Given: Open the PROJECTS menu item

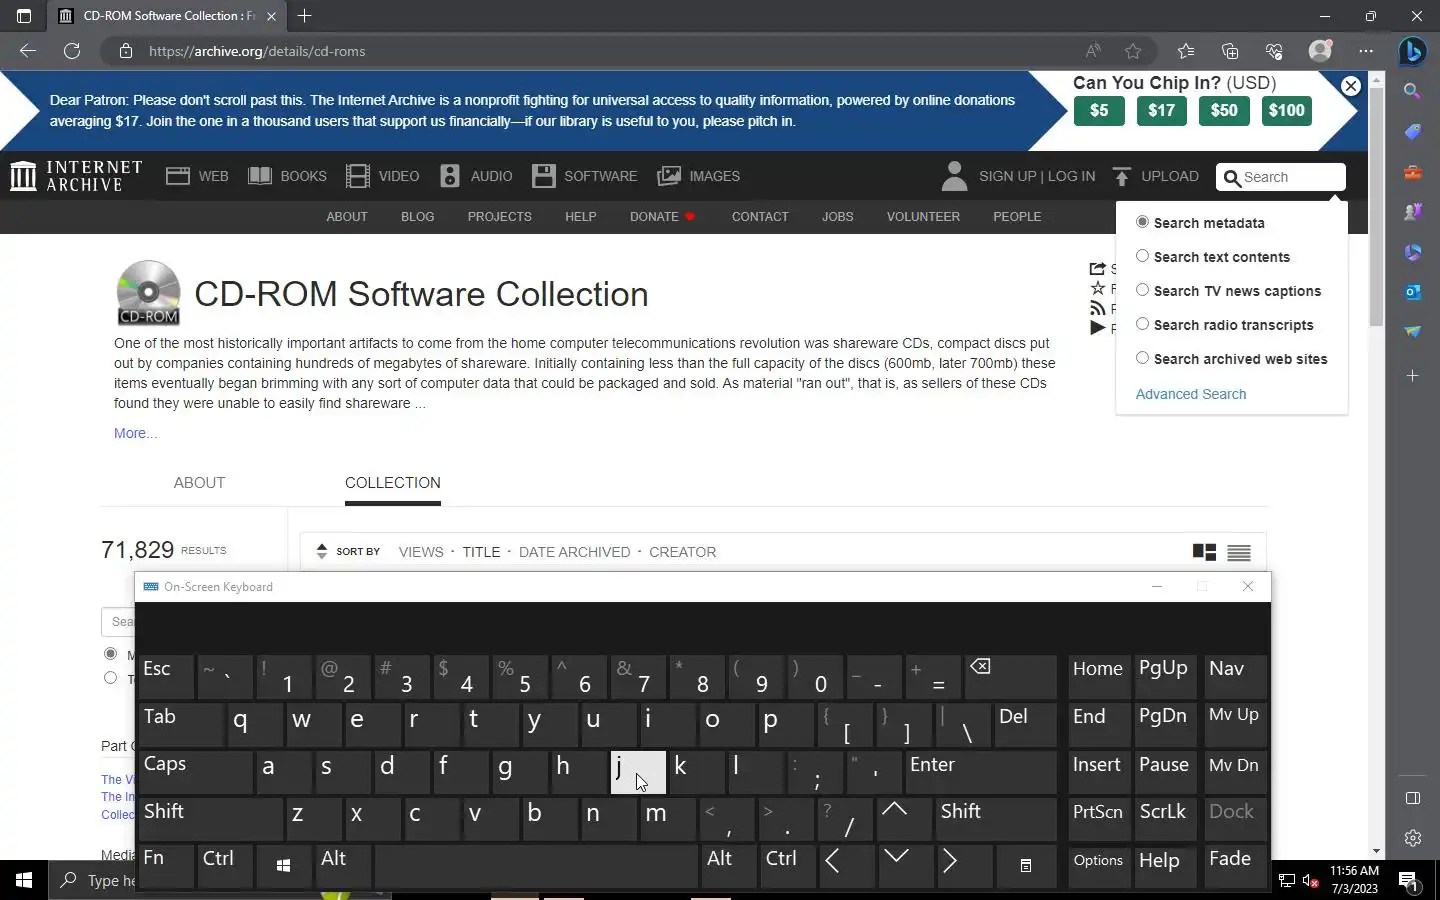Looking at the screenshot, I should tap(500, 216).
